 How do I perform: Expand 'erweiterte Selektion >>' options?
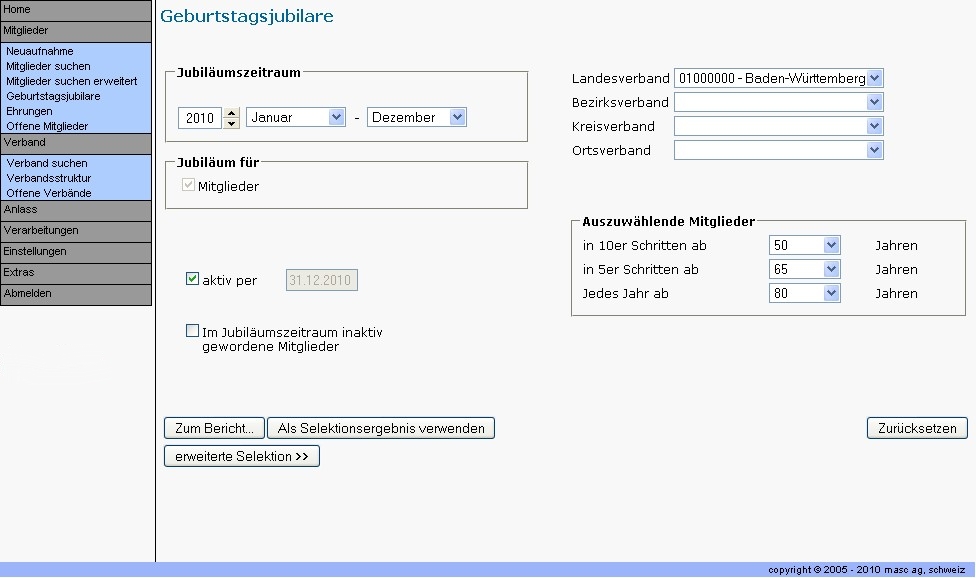(x=241, y=456)
